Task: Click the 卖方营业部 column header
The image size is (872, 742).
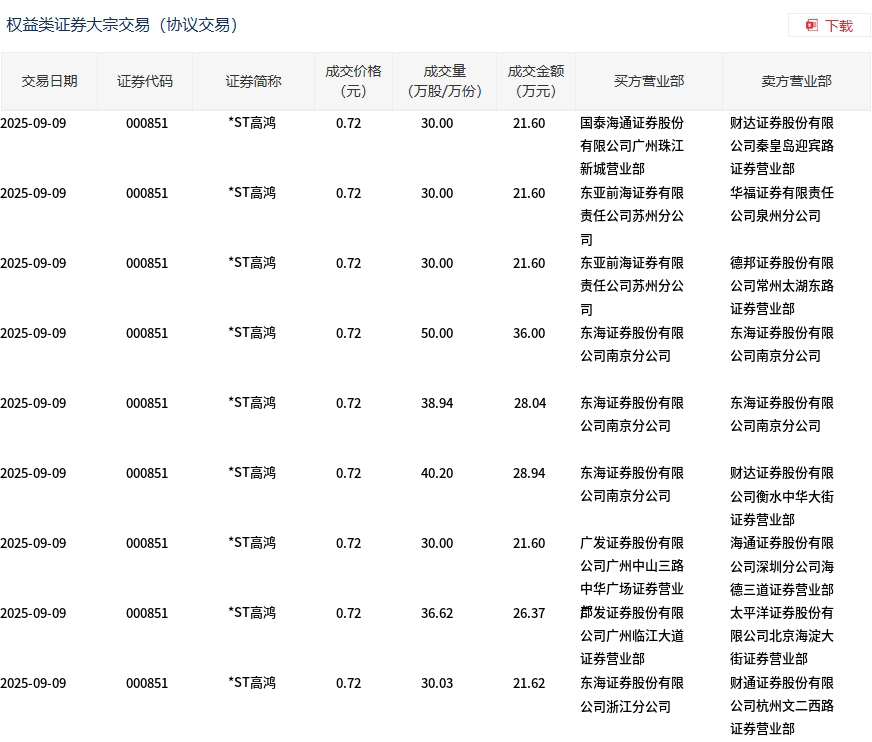Action: (x=796, y=81)
